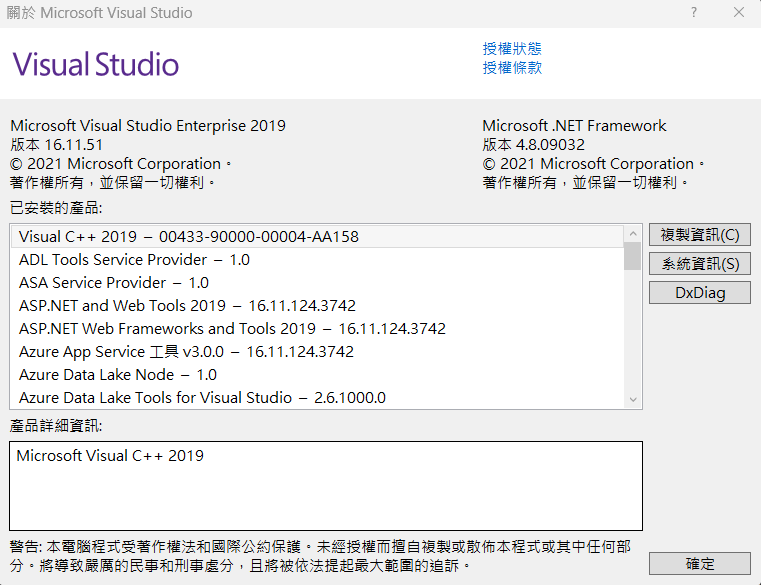The height and width of the screenshot is (585, 761).
Task: Click the scroll up arrow in product list
Action: (x=632, y=233)
